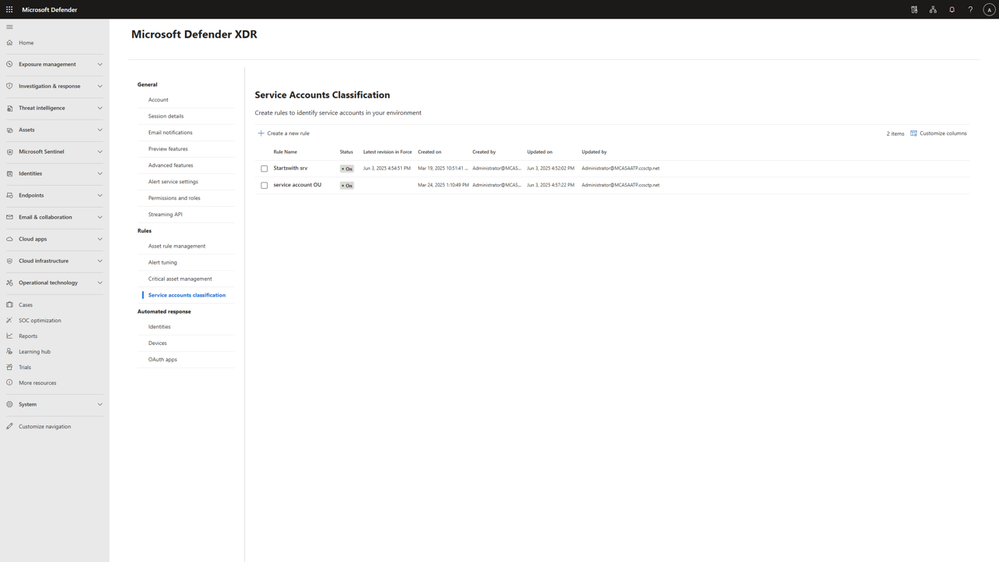Image resolution: width=999 pixels, height=562 pixels.
Task: Open Alert tuning rules
Action: point(162,263)
